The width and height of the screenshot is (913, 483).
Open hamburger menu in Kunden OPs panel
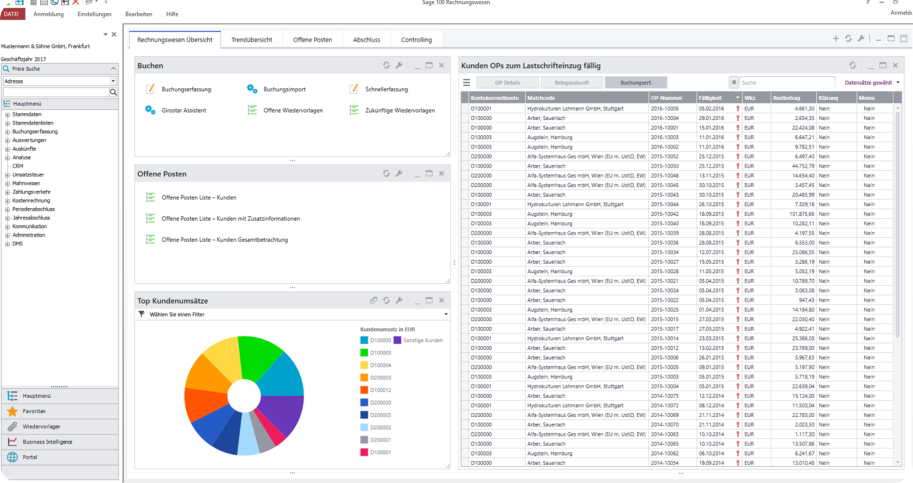[x=466, y=83]
